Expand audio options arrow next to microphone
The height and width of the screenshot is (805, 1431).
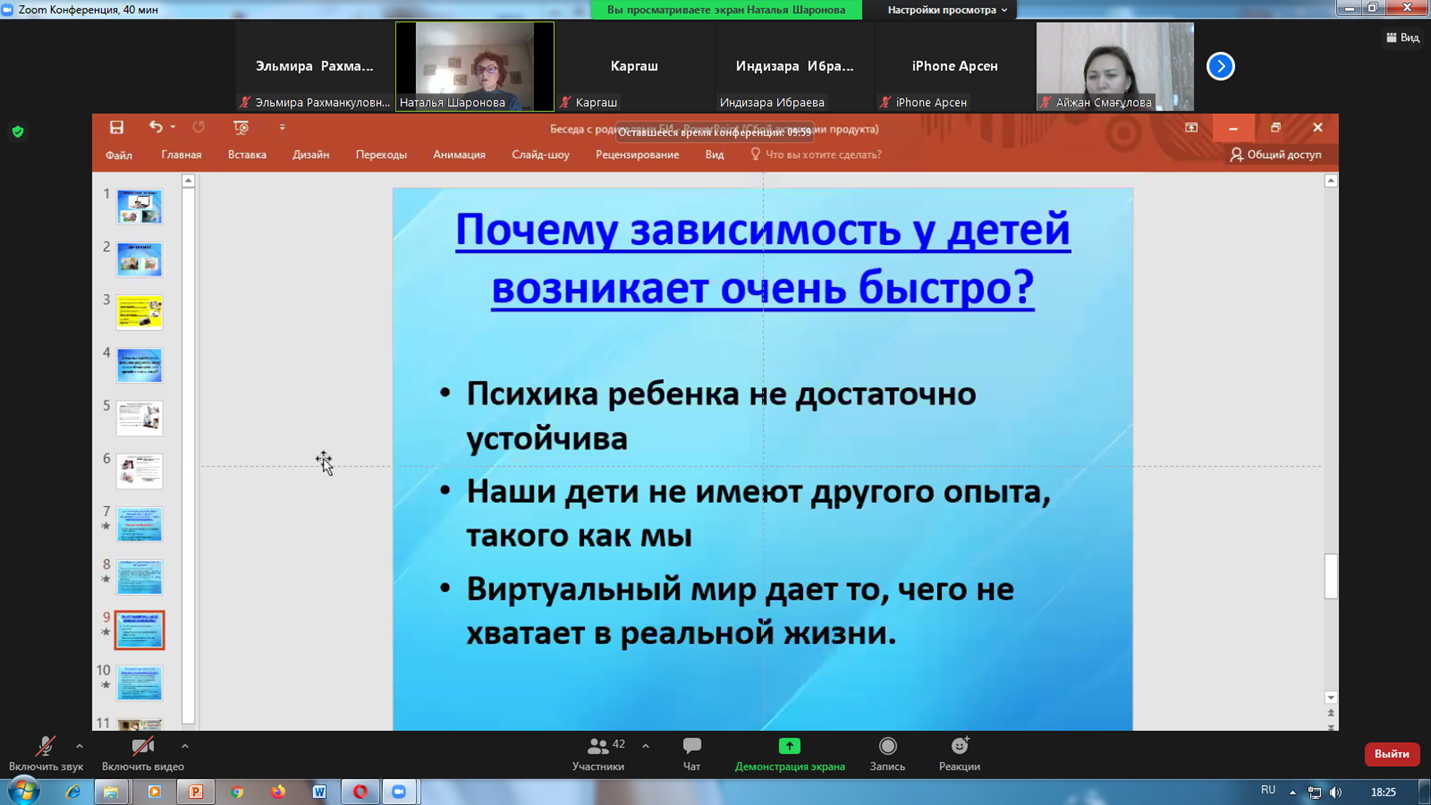tap(79, 746)
